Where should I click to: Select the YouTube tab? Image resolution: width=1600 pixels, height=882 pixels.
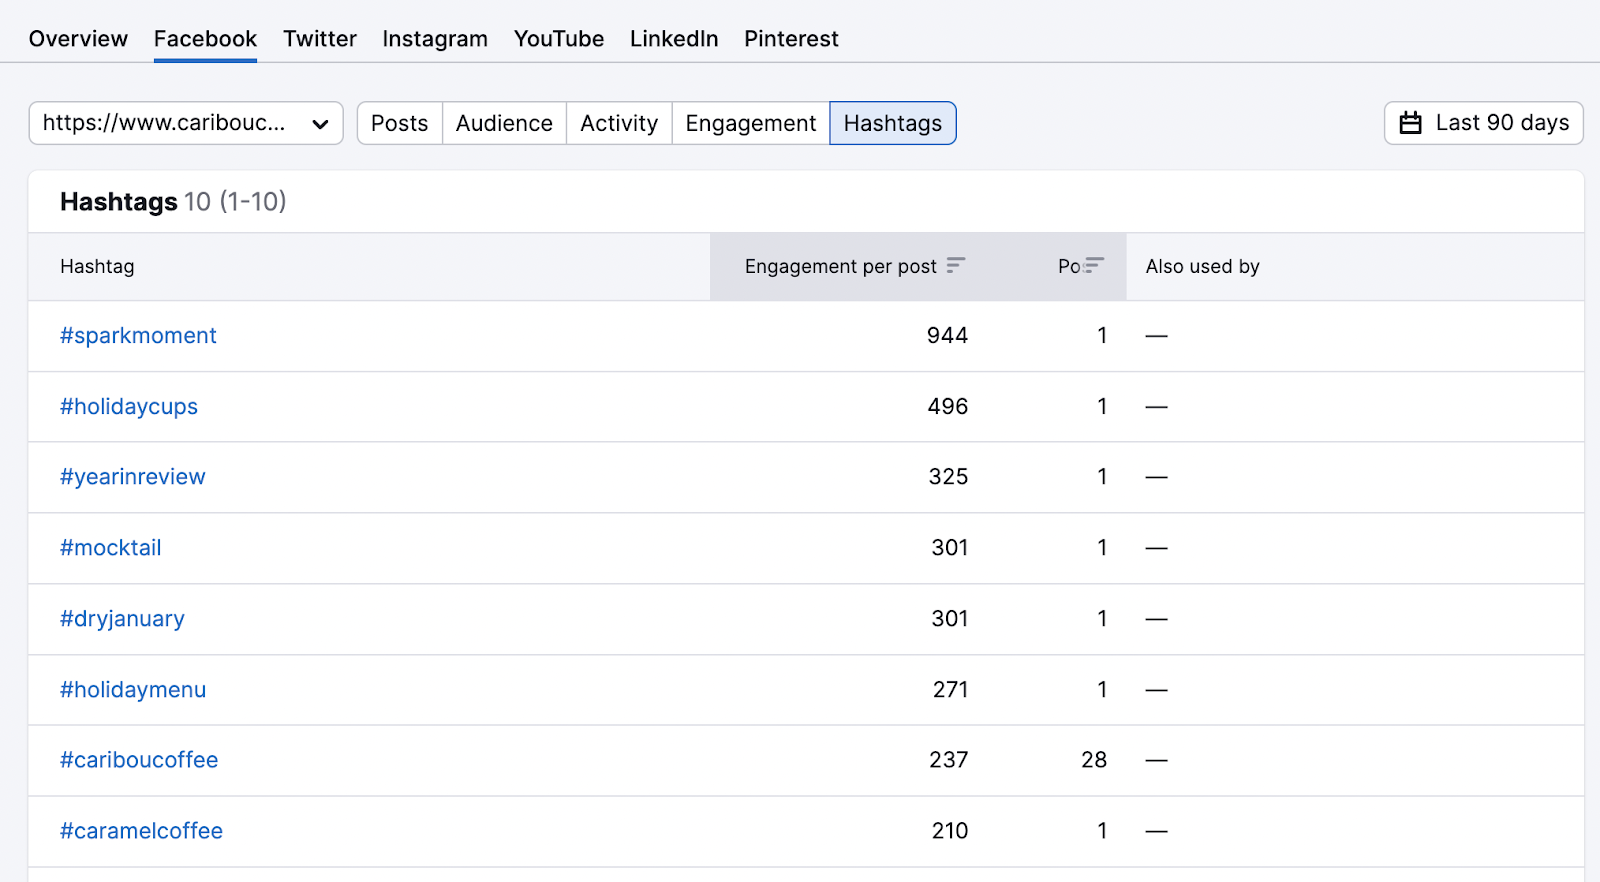pyautogui.click(x=558, y=39)
